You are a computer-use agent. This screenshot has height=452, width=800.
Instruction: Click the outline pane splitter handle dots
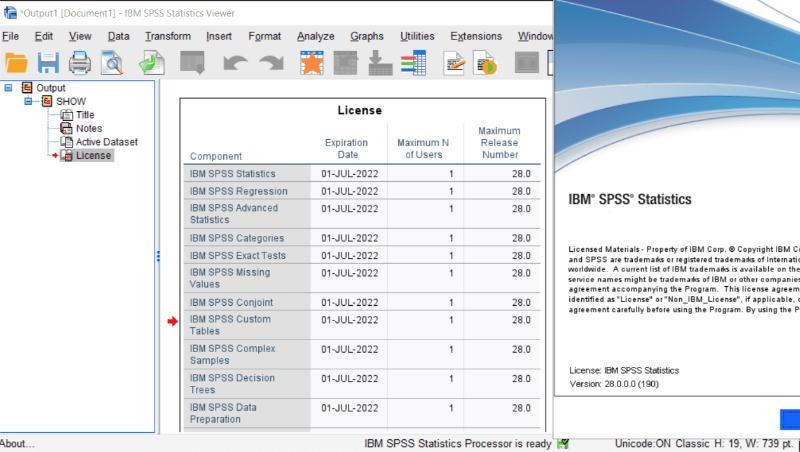pyautogui.click(x=158, y=256)
